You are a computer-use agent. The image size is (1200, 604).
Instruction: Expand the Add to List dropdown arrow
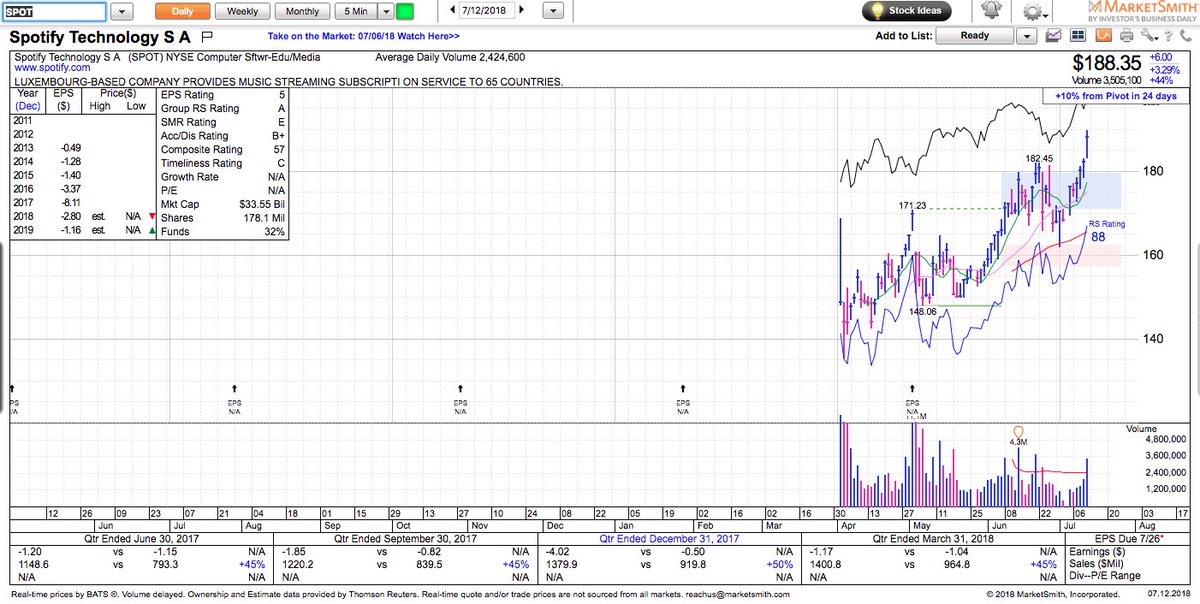click(x=1026, y=36)
